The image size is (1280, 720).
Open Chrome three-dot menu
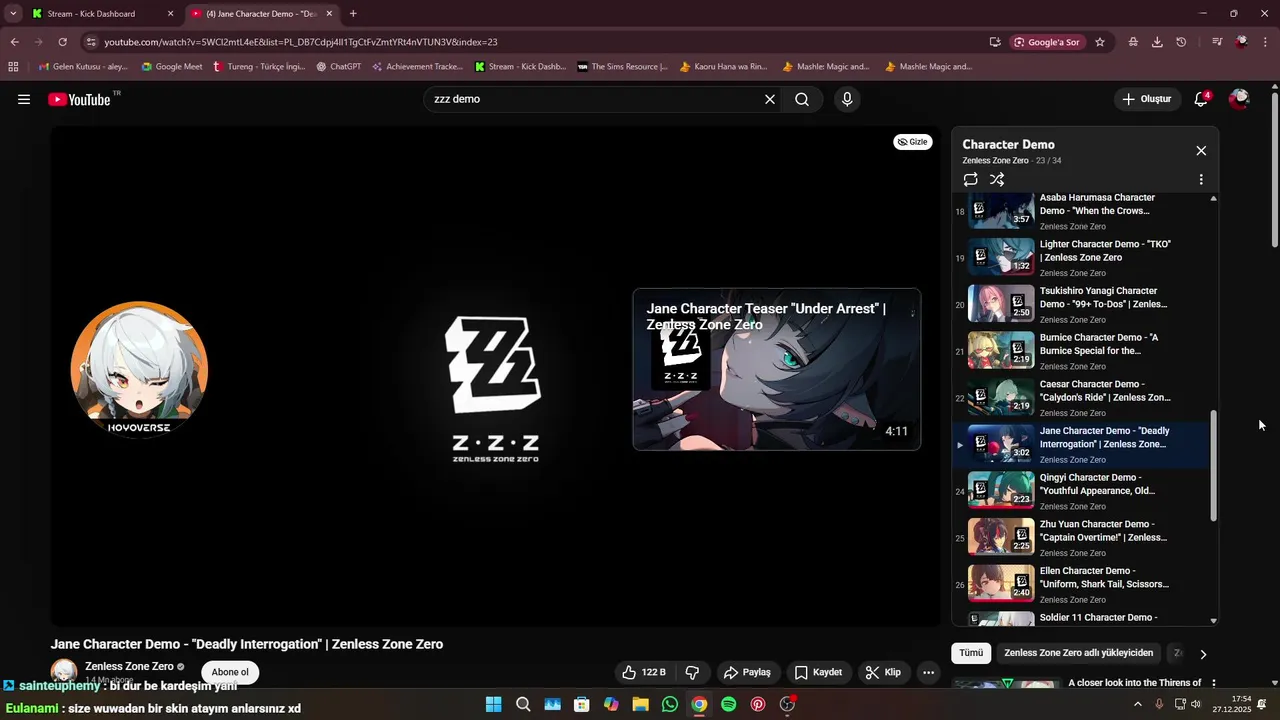point(1265,42)
